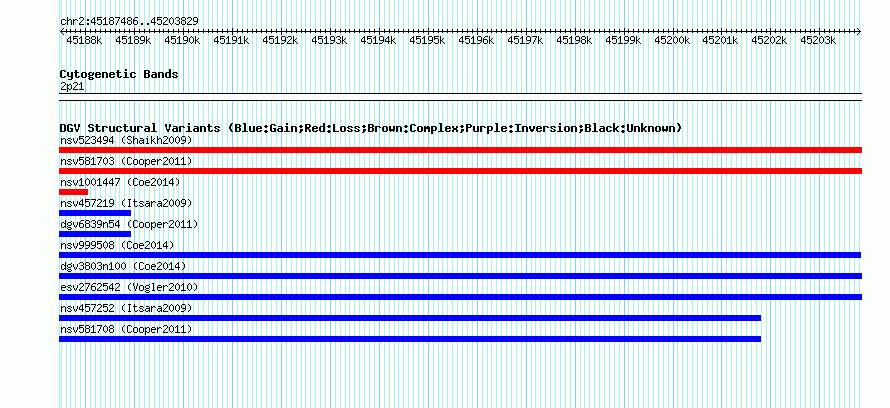Screen dimensions: 890x408
Task: Open the nsv457219 (Itsara2009) label
Action: [126, 203]
